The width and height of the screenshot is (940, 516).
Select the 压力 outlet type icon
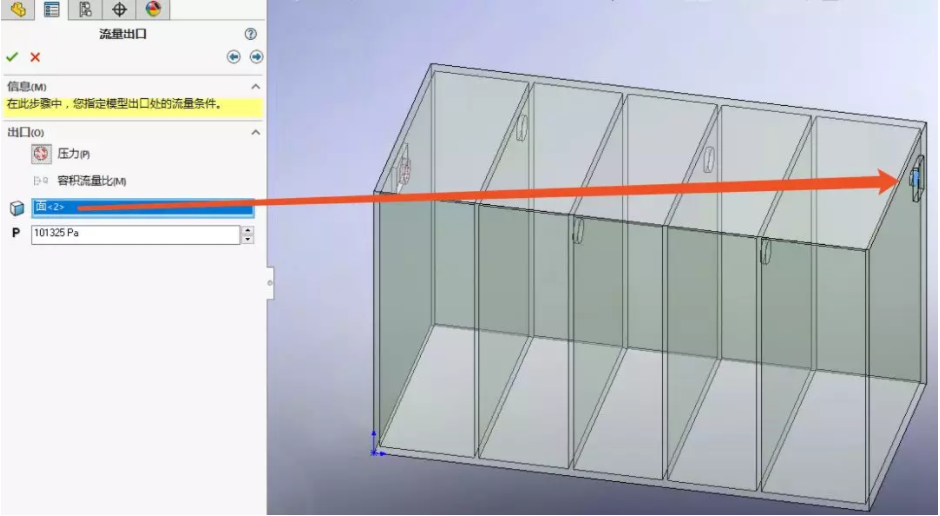tap(41, 154)
